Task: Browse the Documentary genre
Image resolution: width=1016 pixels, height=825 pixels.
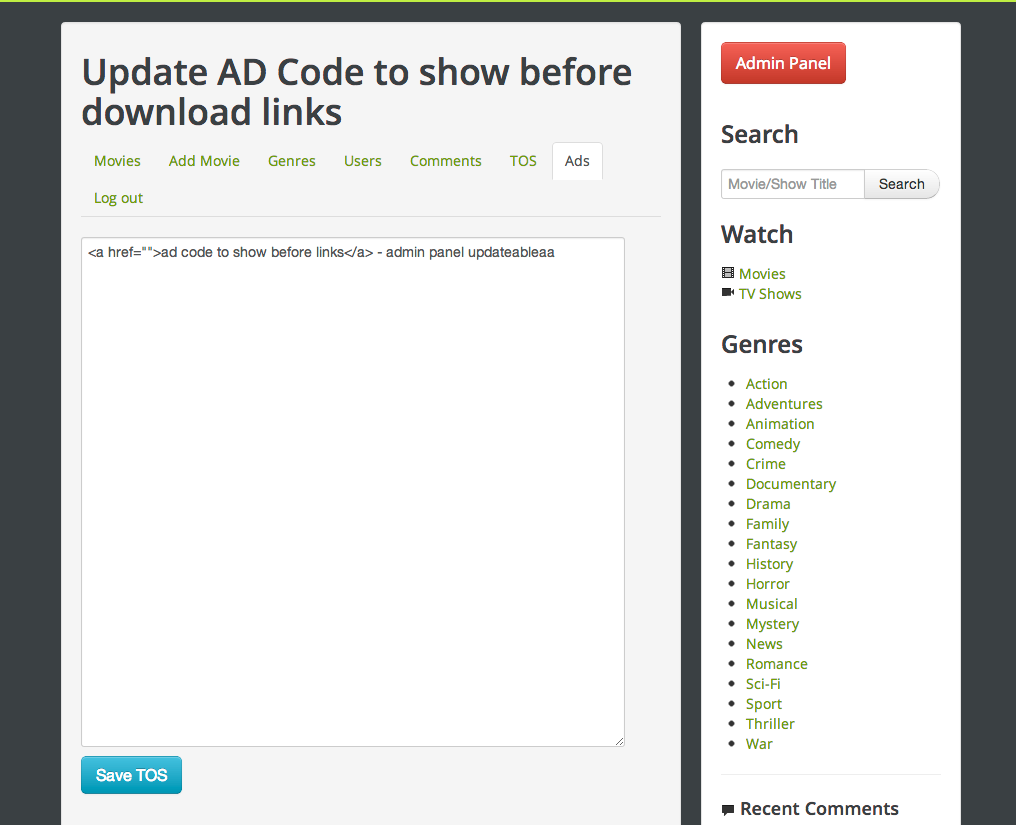Action: coord(790,484)
